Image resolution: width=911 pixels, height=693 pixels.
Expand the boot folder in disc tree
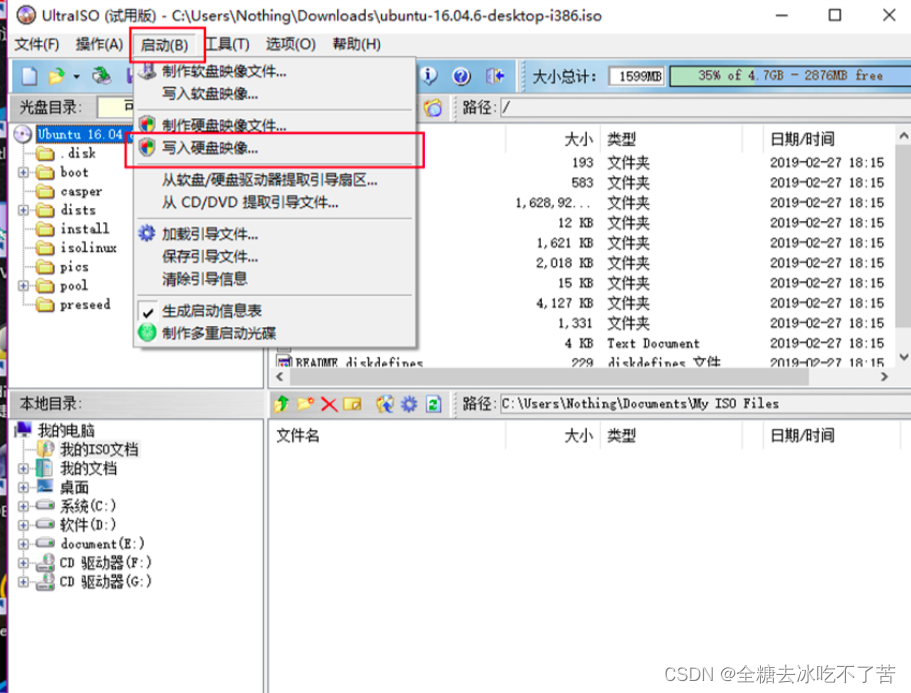pos(23,173)
